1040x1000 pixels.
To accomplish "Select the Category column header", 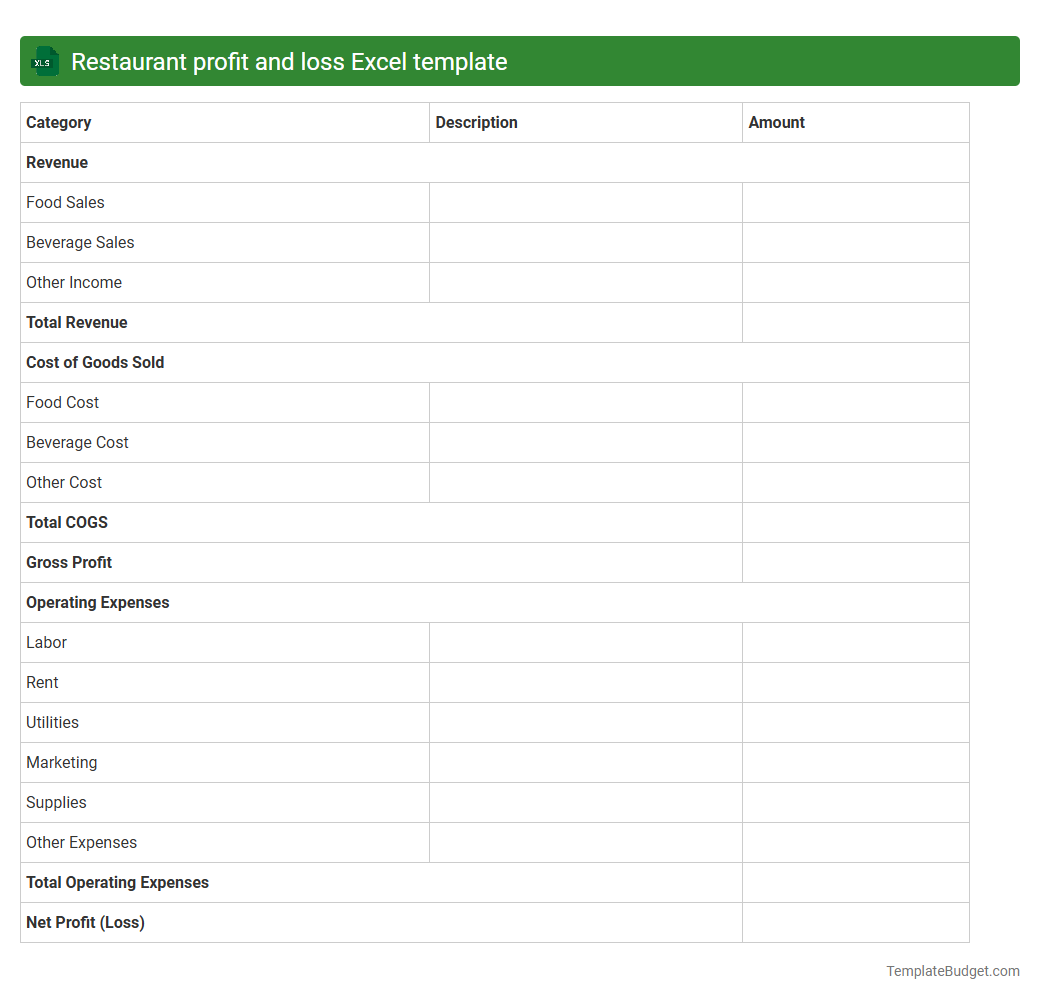I will coord(58,122).
